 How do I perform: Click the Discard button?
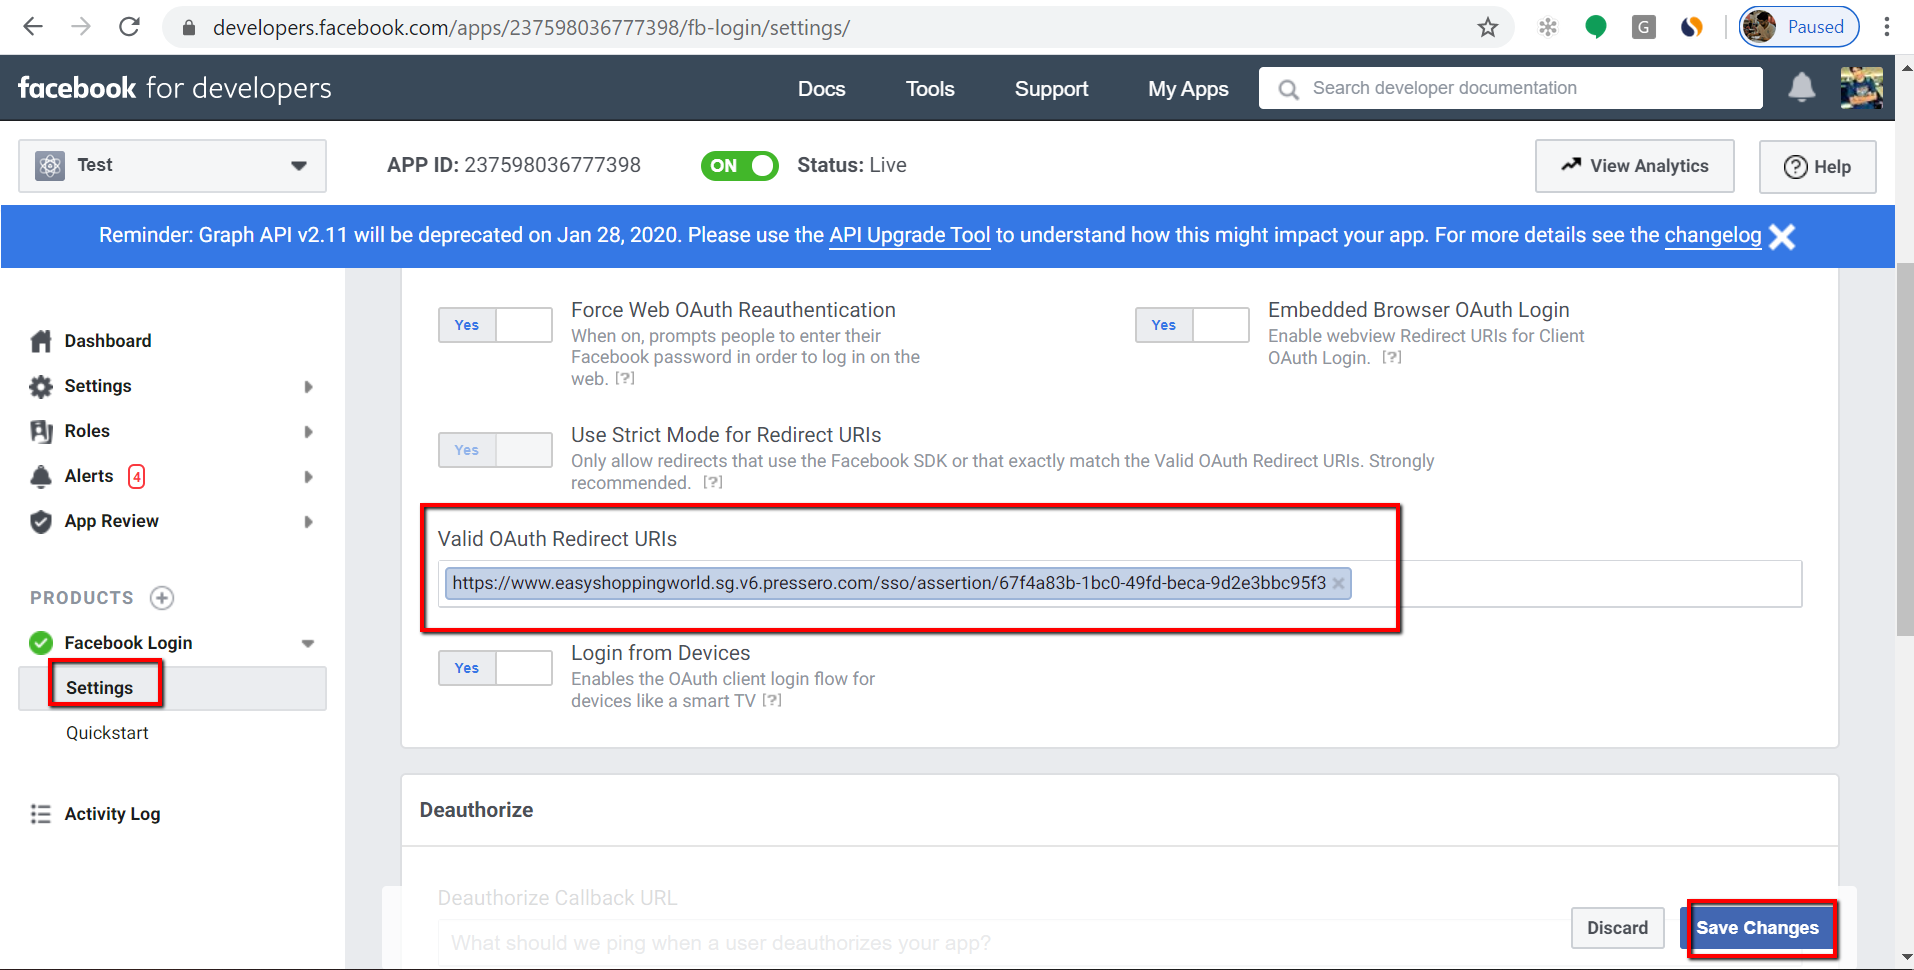tap(1618, 928)
